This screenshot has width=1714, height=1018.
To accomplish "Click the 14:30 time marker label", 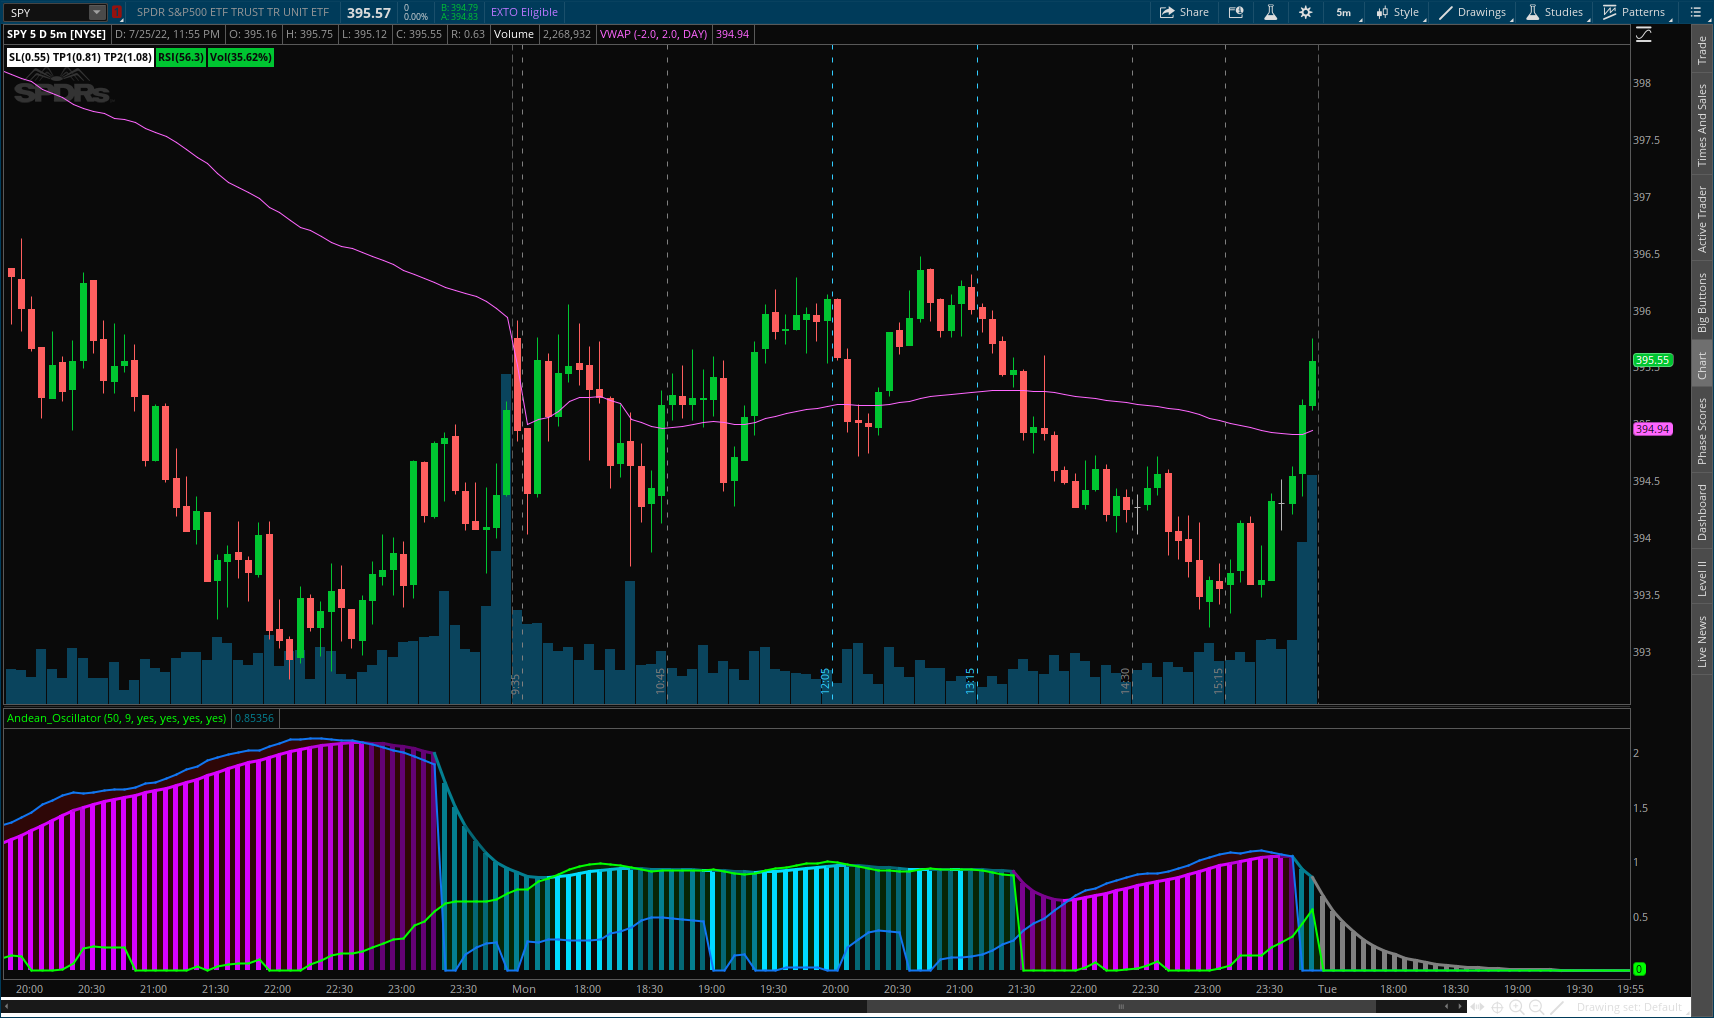I will point(1125,682).
